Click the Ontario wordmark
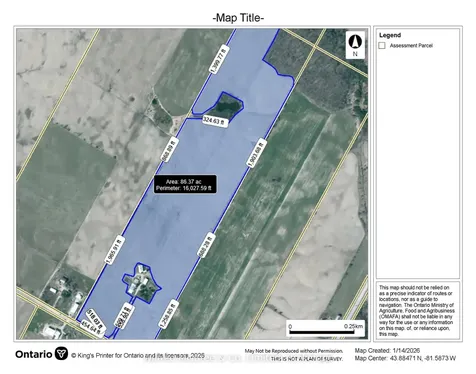 [x=34, y=354]
